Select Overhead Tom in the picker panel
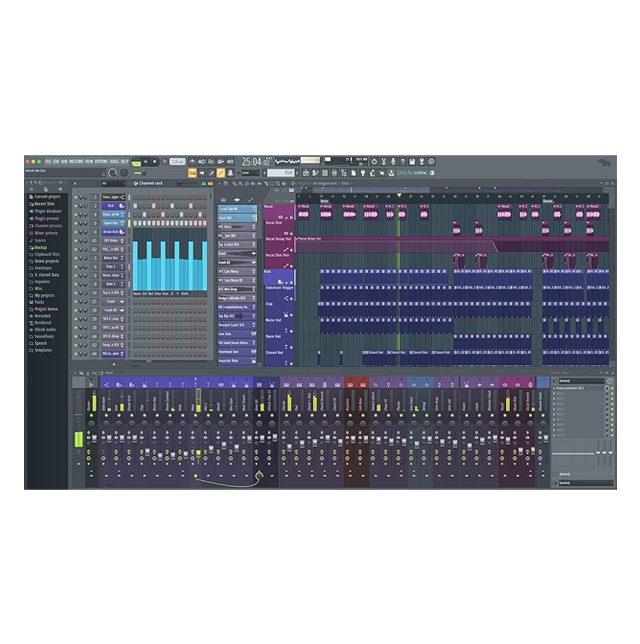The image size is (640, 644). tap(237, 352)
